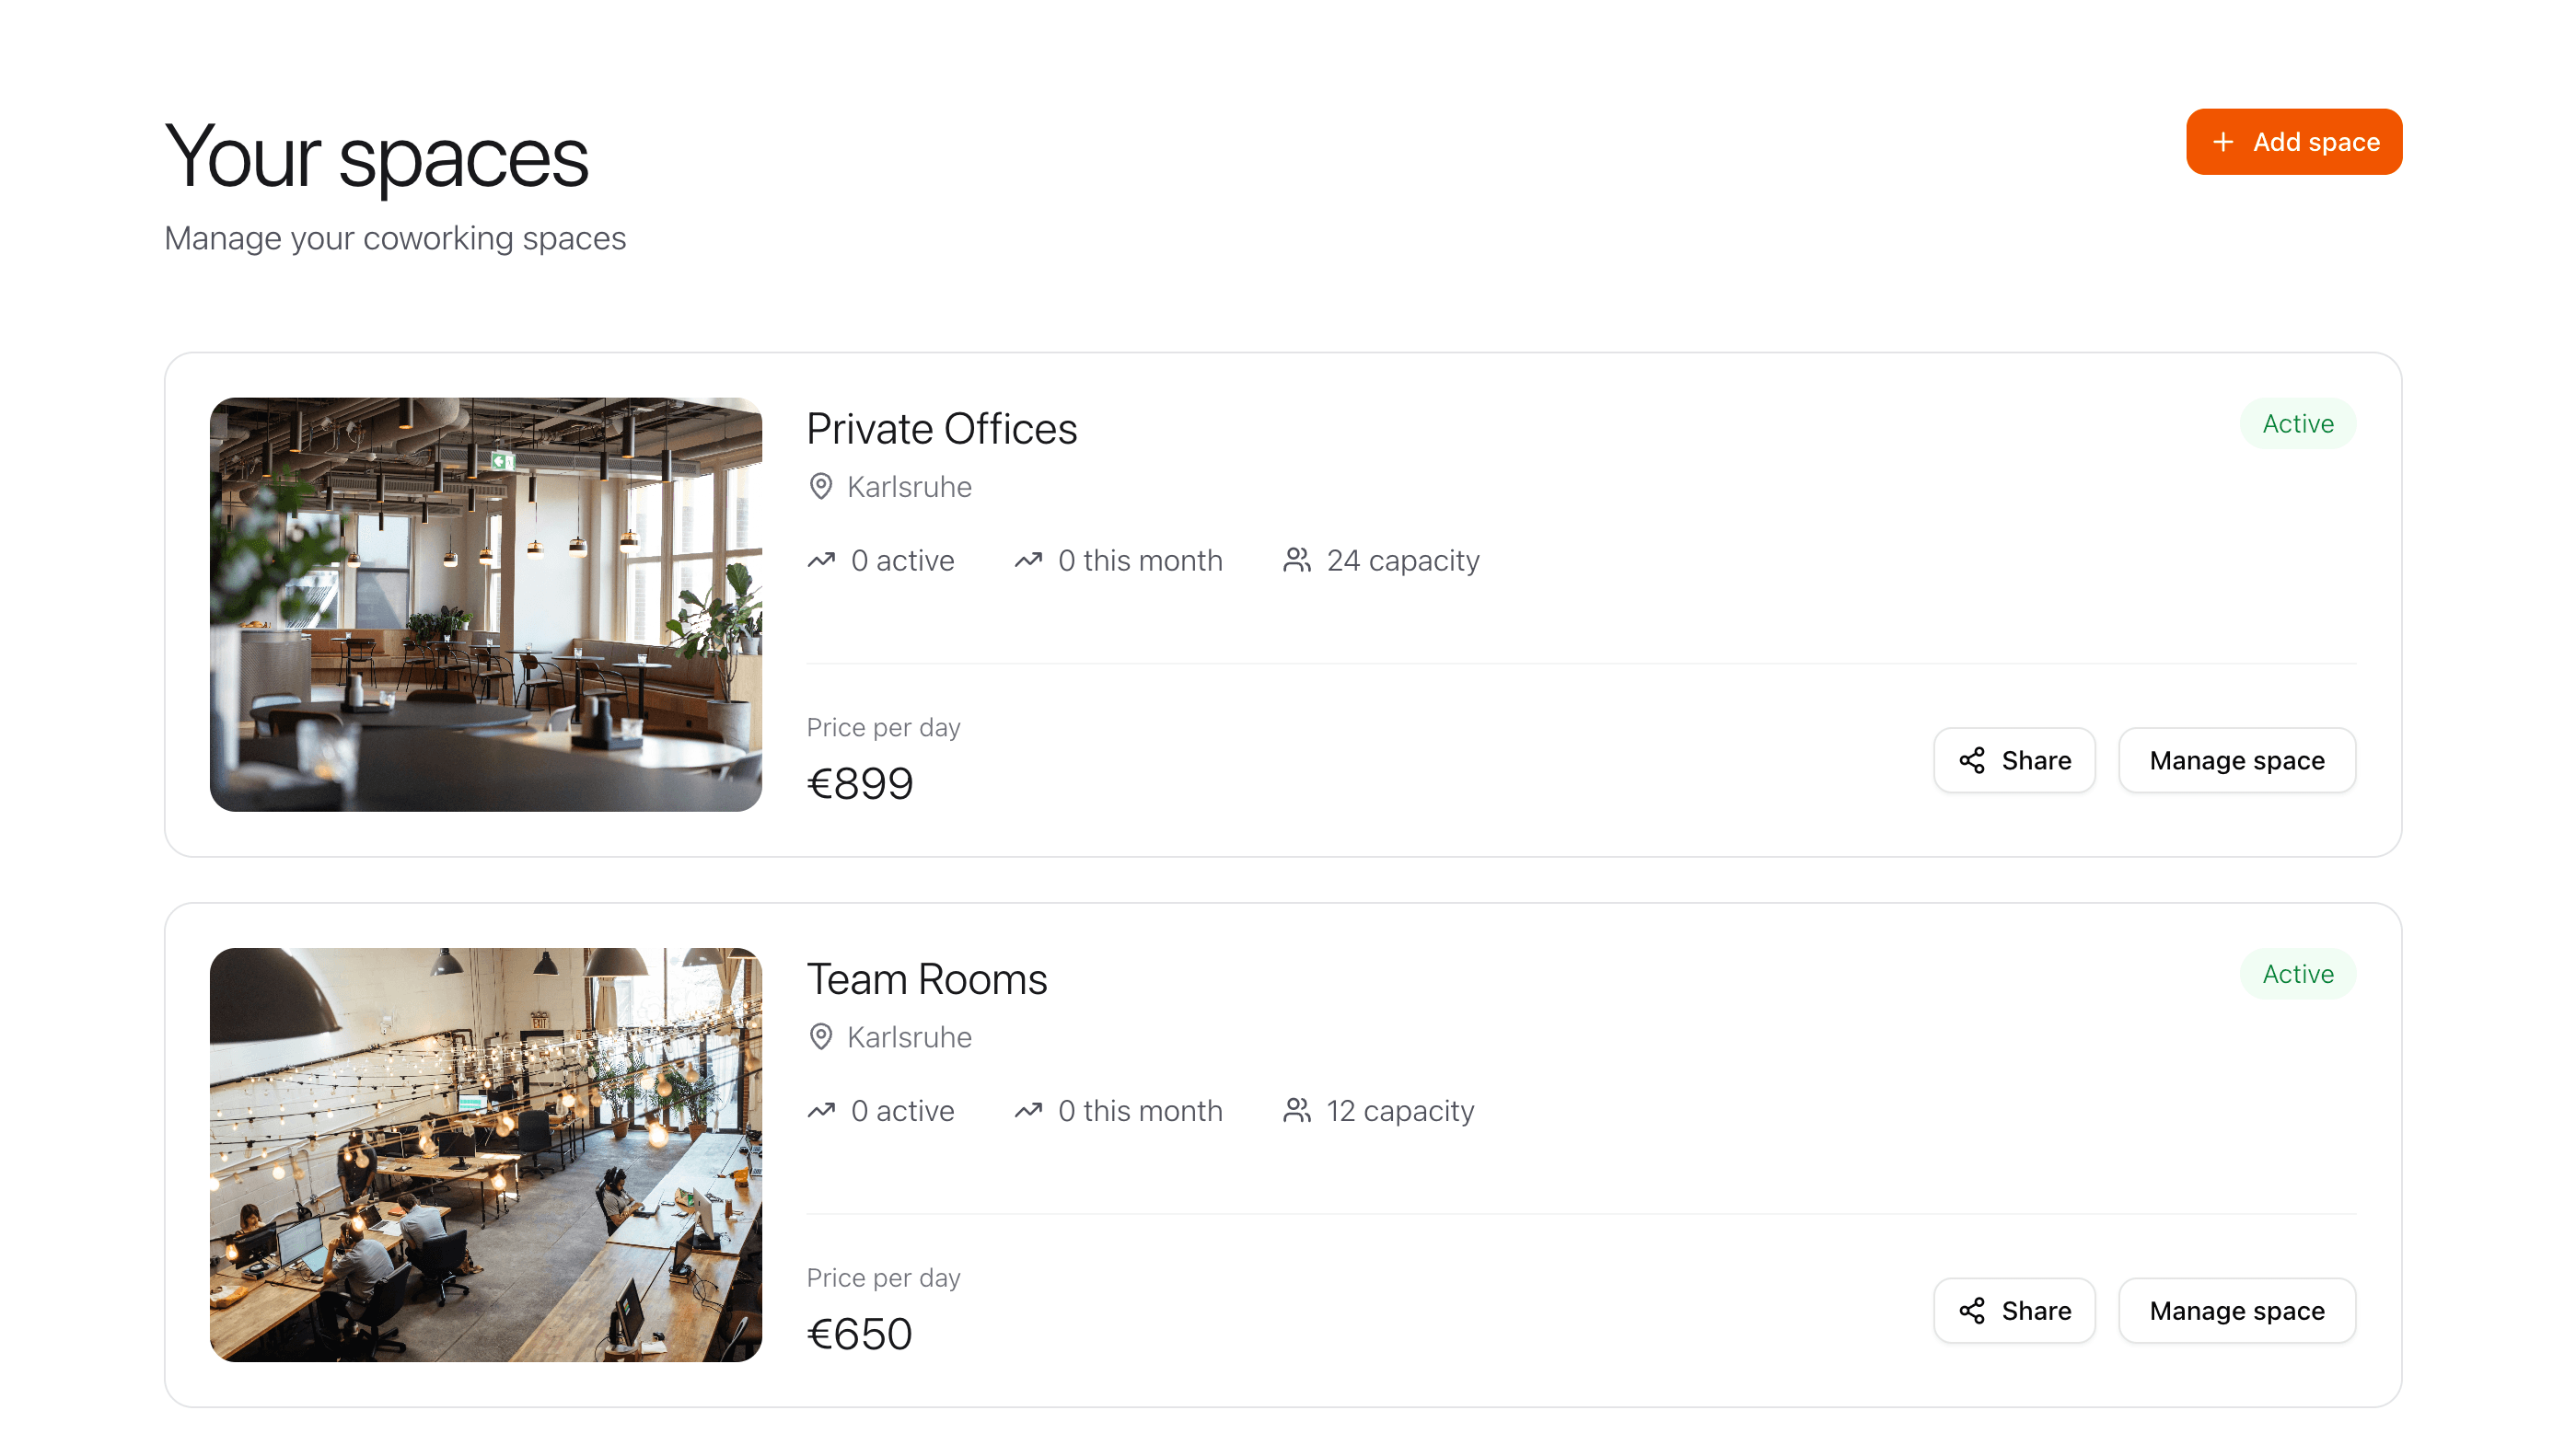Click the capacity icon showing 12 capacity

tap(1296, 1110)
